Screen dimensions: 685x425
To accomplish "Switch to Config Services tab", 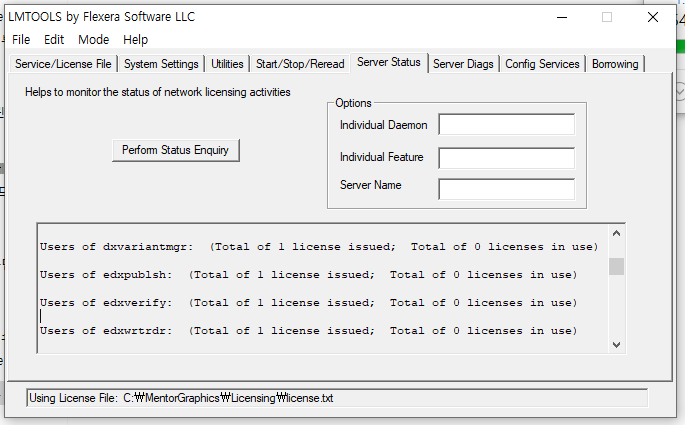I will click(542, 64).
